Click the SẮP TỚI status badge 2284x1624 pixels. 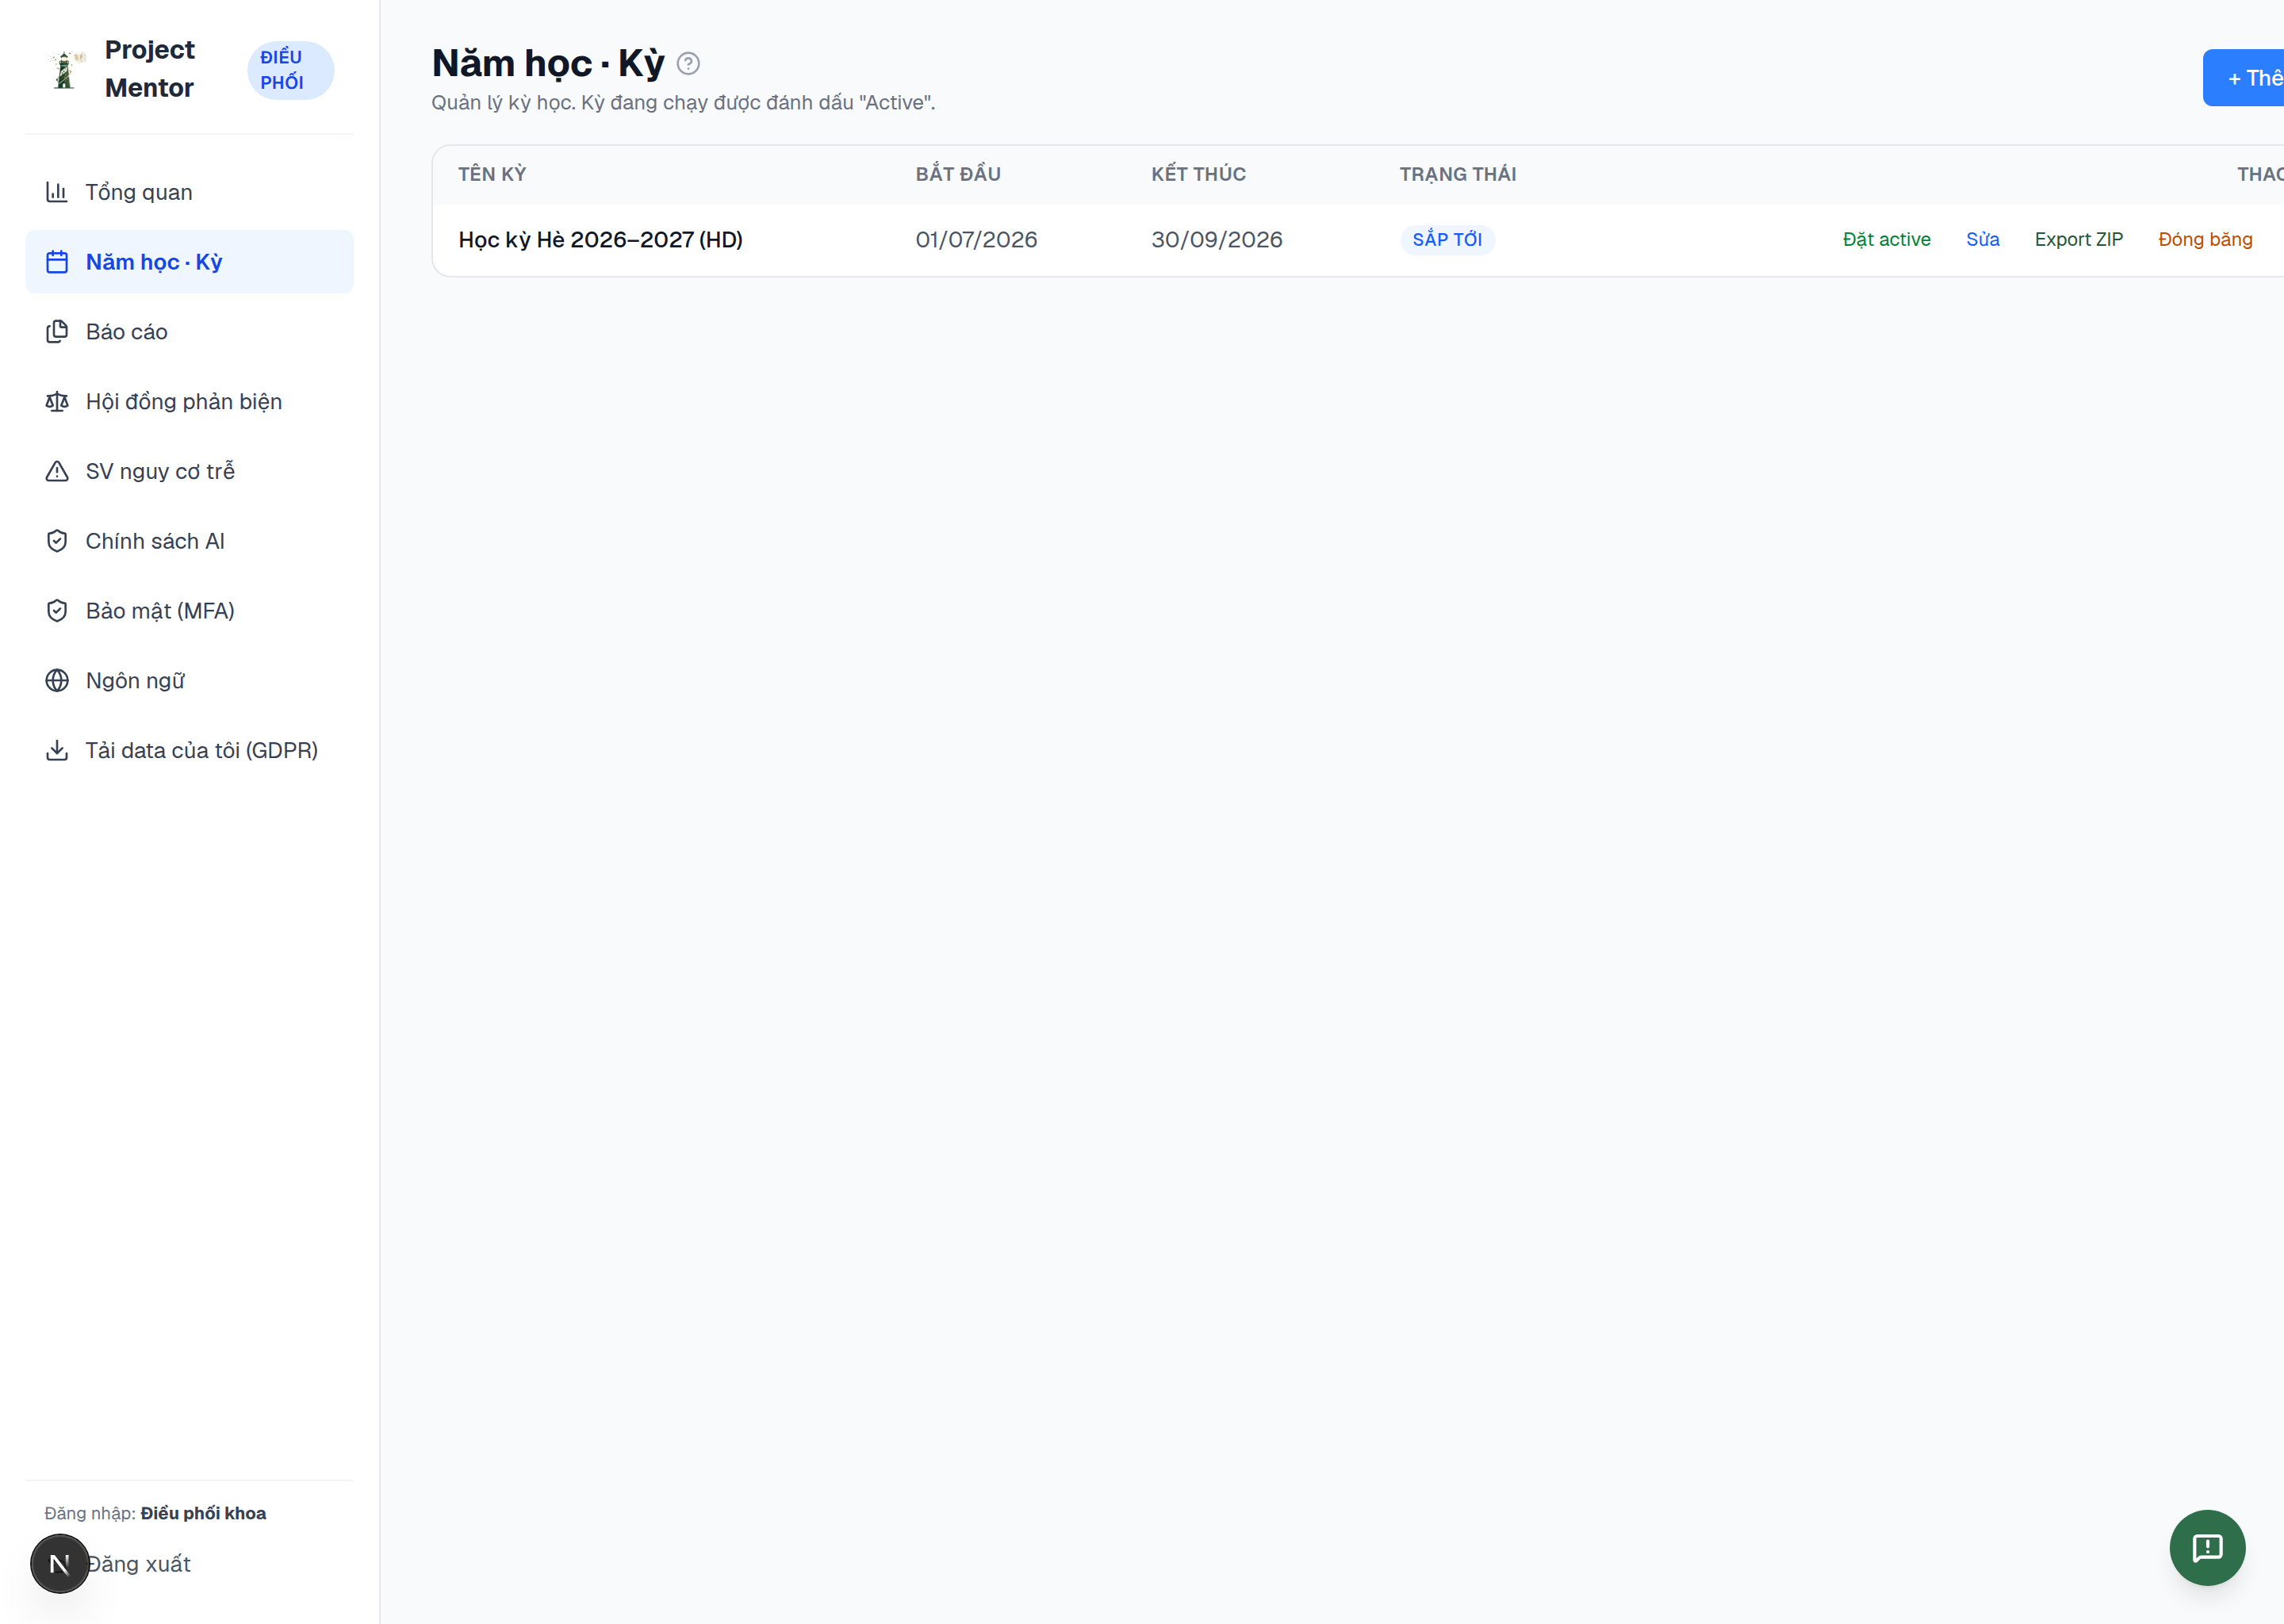tap(1447, 240)
